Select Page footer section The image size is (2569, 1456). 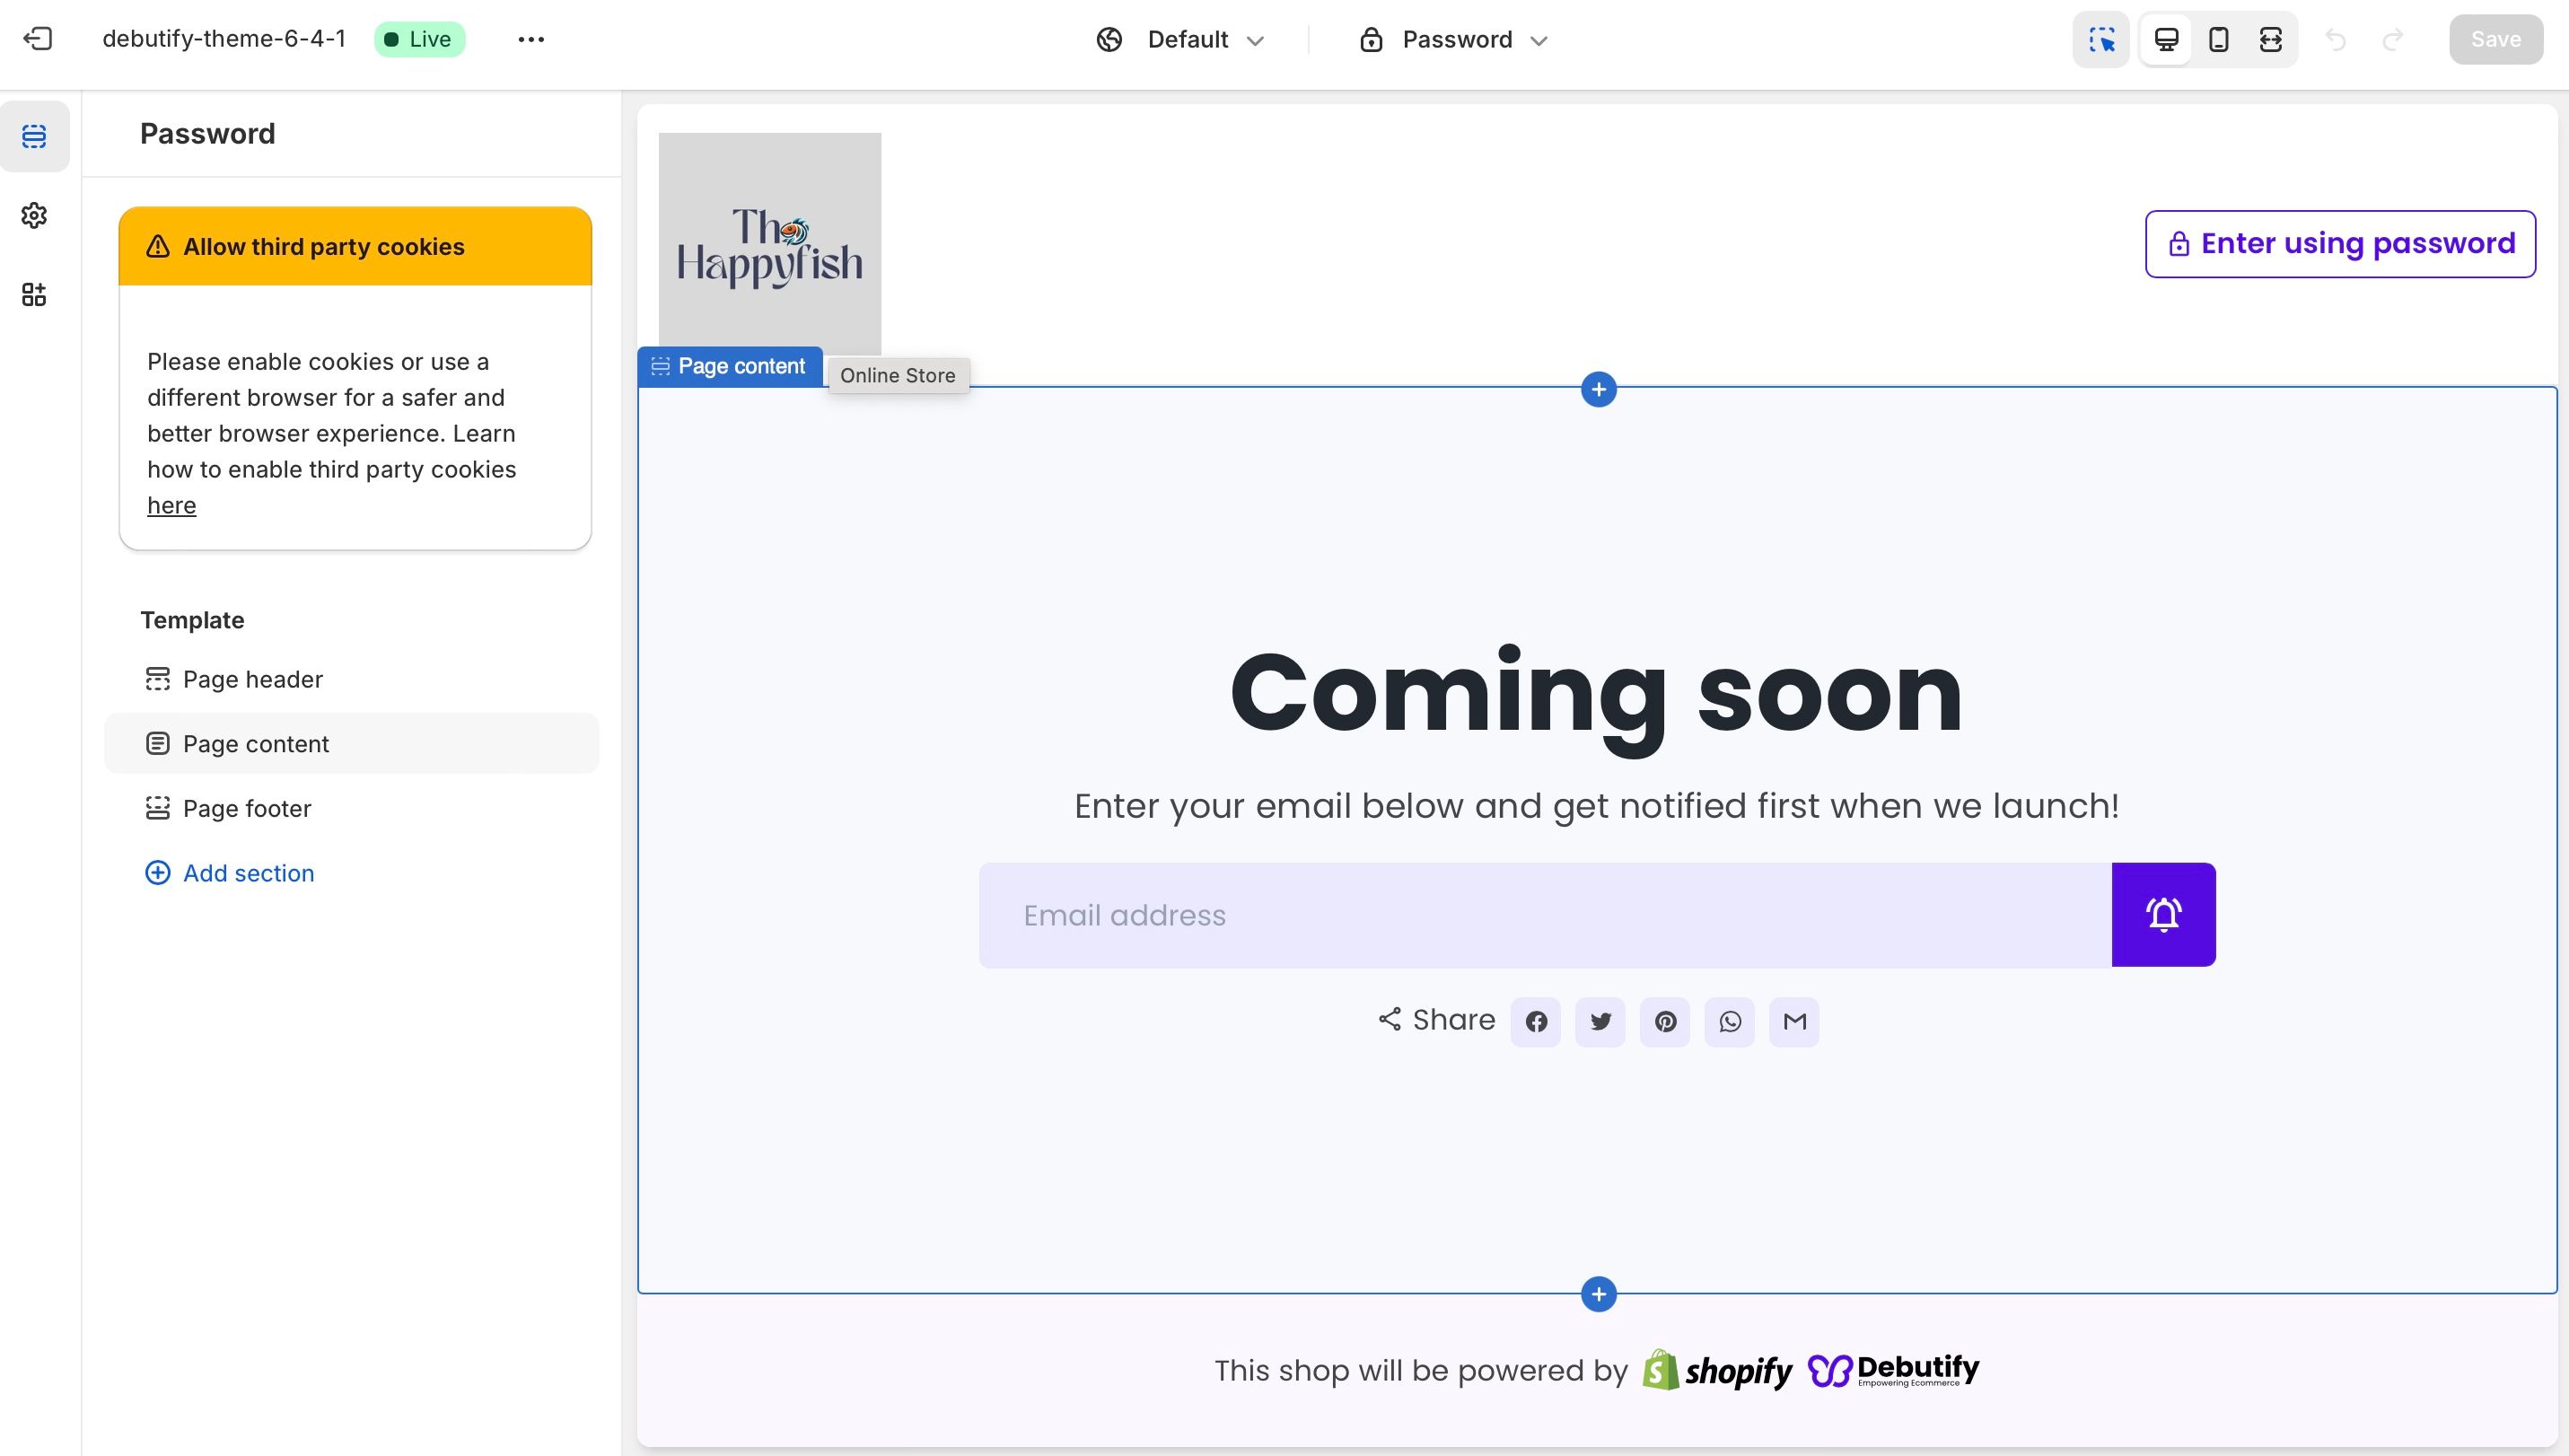(x=246, y=808)
